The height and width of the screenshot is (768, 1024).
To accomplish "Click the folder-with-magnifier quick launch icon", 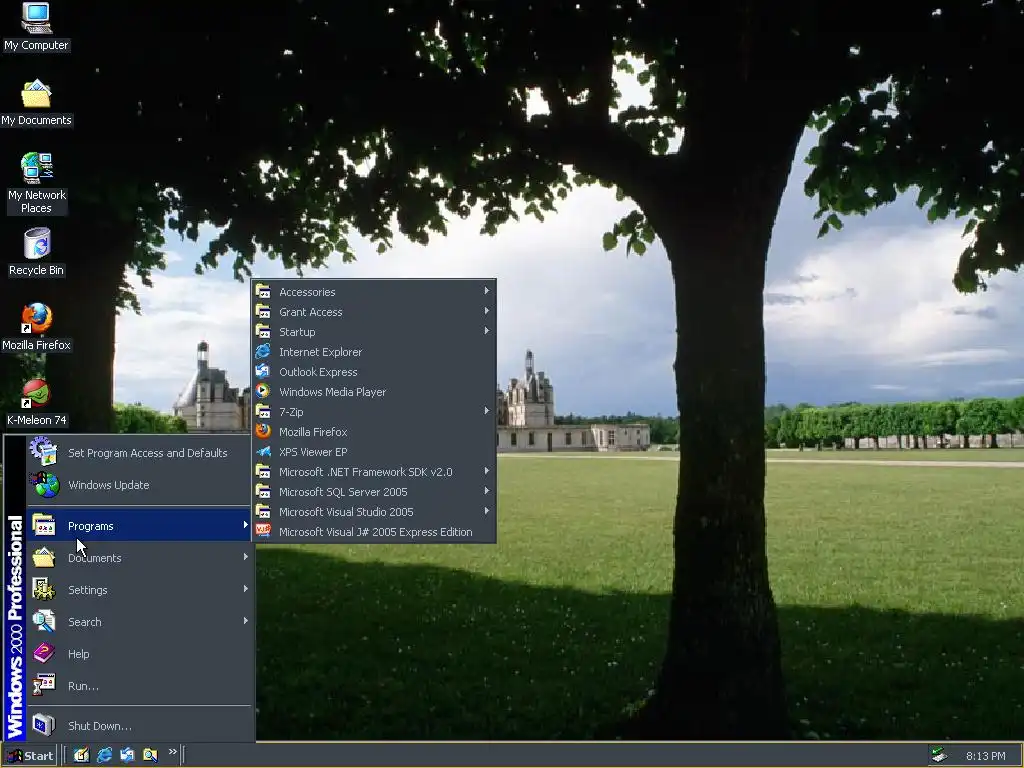I will [x=150, y=755].
